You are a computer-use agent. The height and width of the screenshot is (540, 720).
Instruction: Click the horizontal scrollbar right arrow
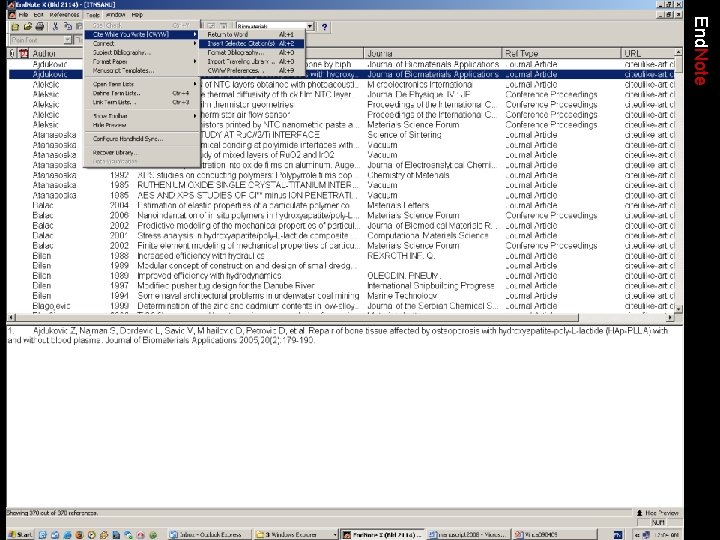tap(670, 317)
